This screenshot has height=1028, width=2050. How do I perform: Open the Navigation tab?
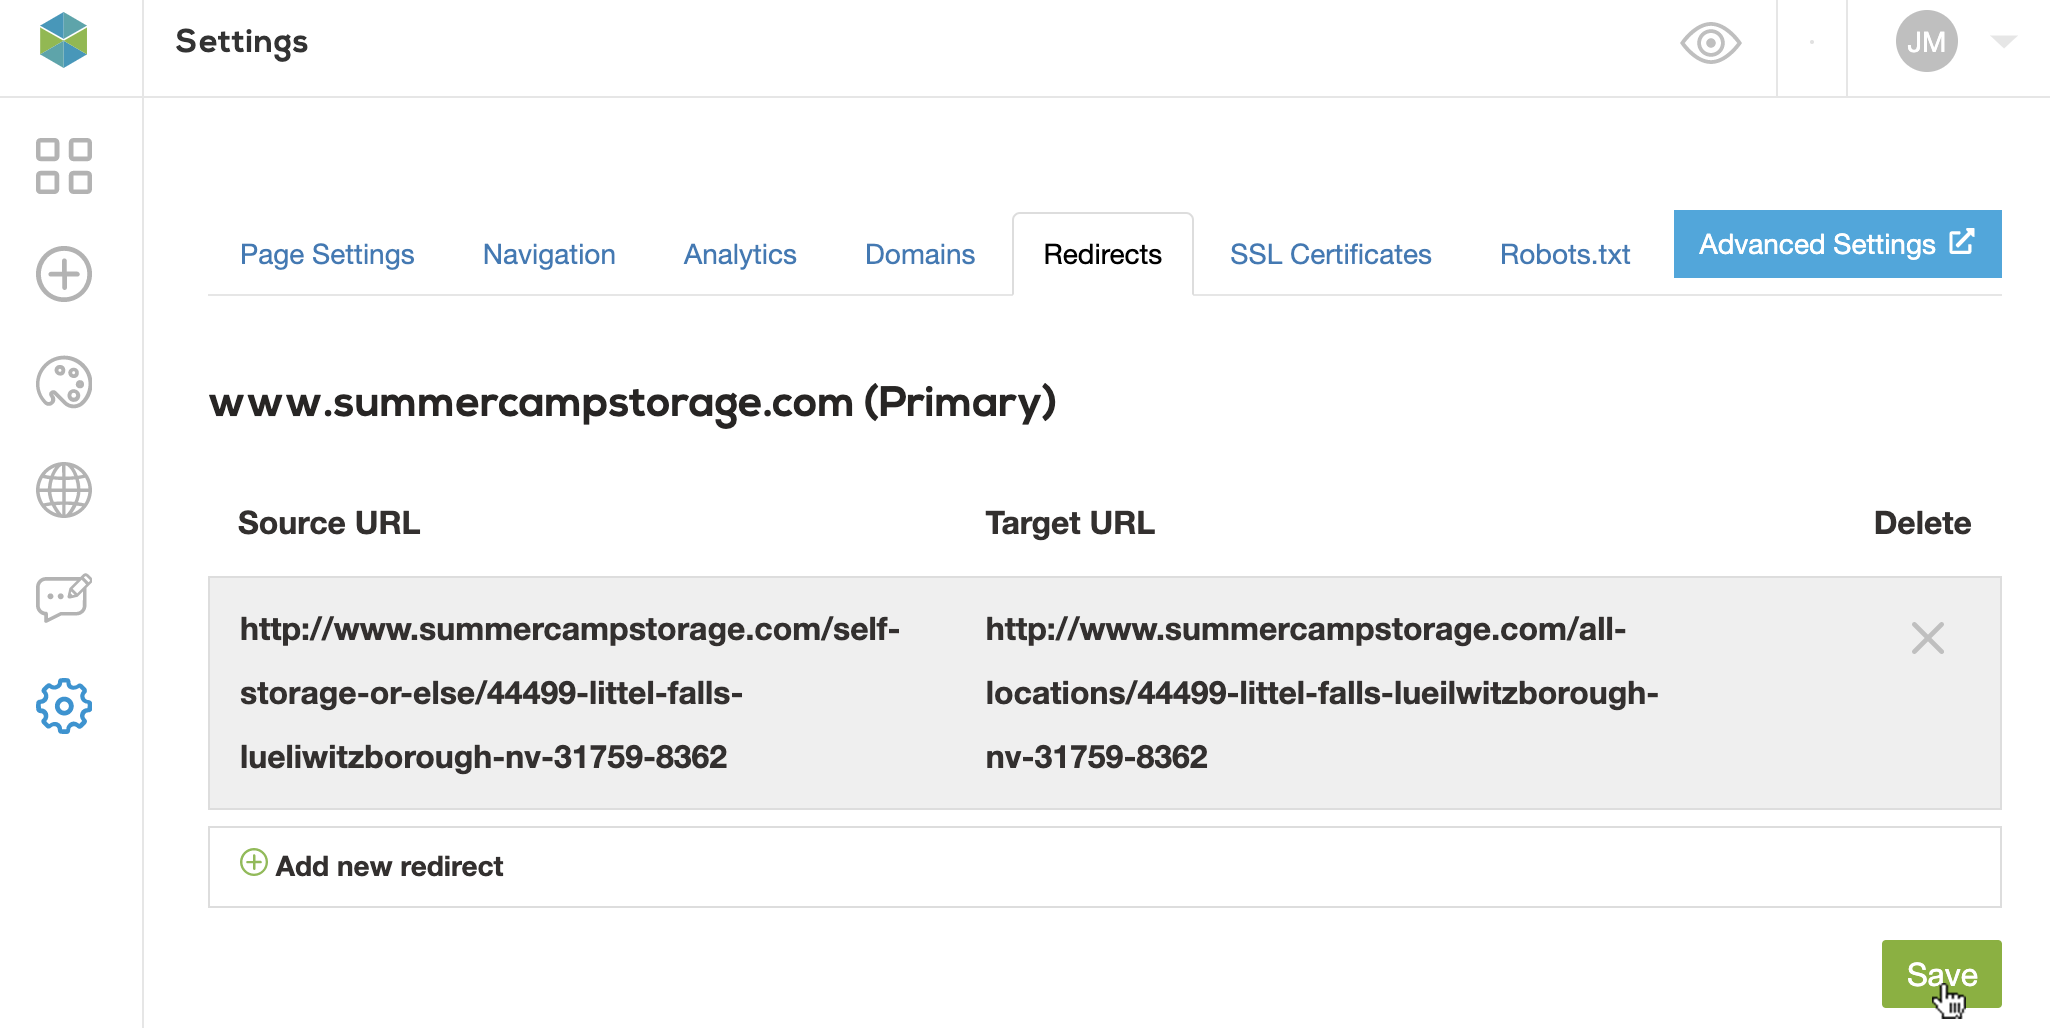549,255
